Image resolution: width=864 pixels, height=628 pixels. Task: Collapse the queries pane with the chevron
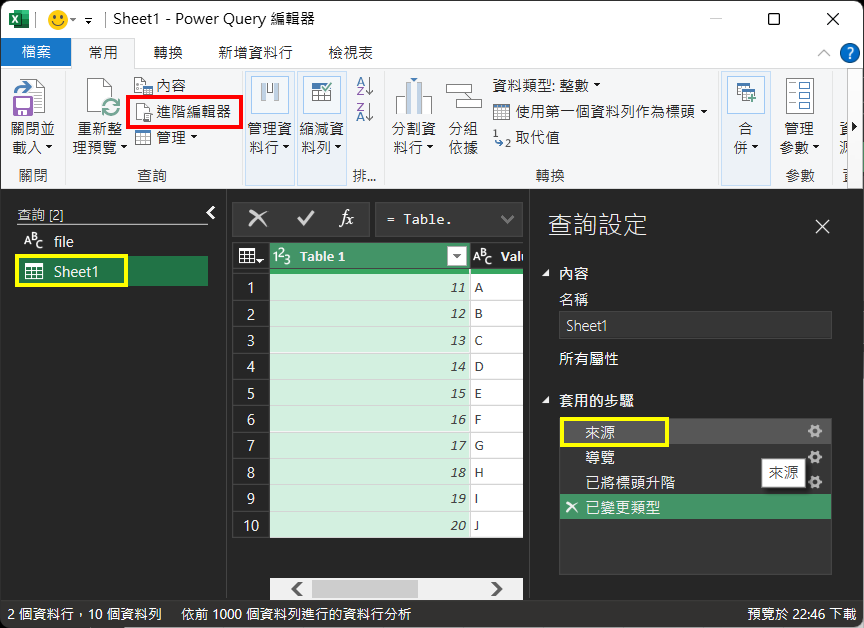(211, 212)
